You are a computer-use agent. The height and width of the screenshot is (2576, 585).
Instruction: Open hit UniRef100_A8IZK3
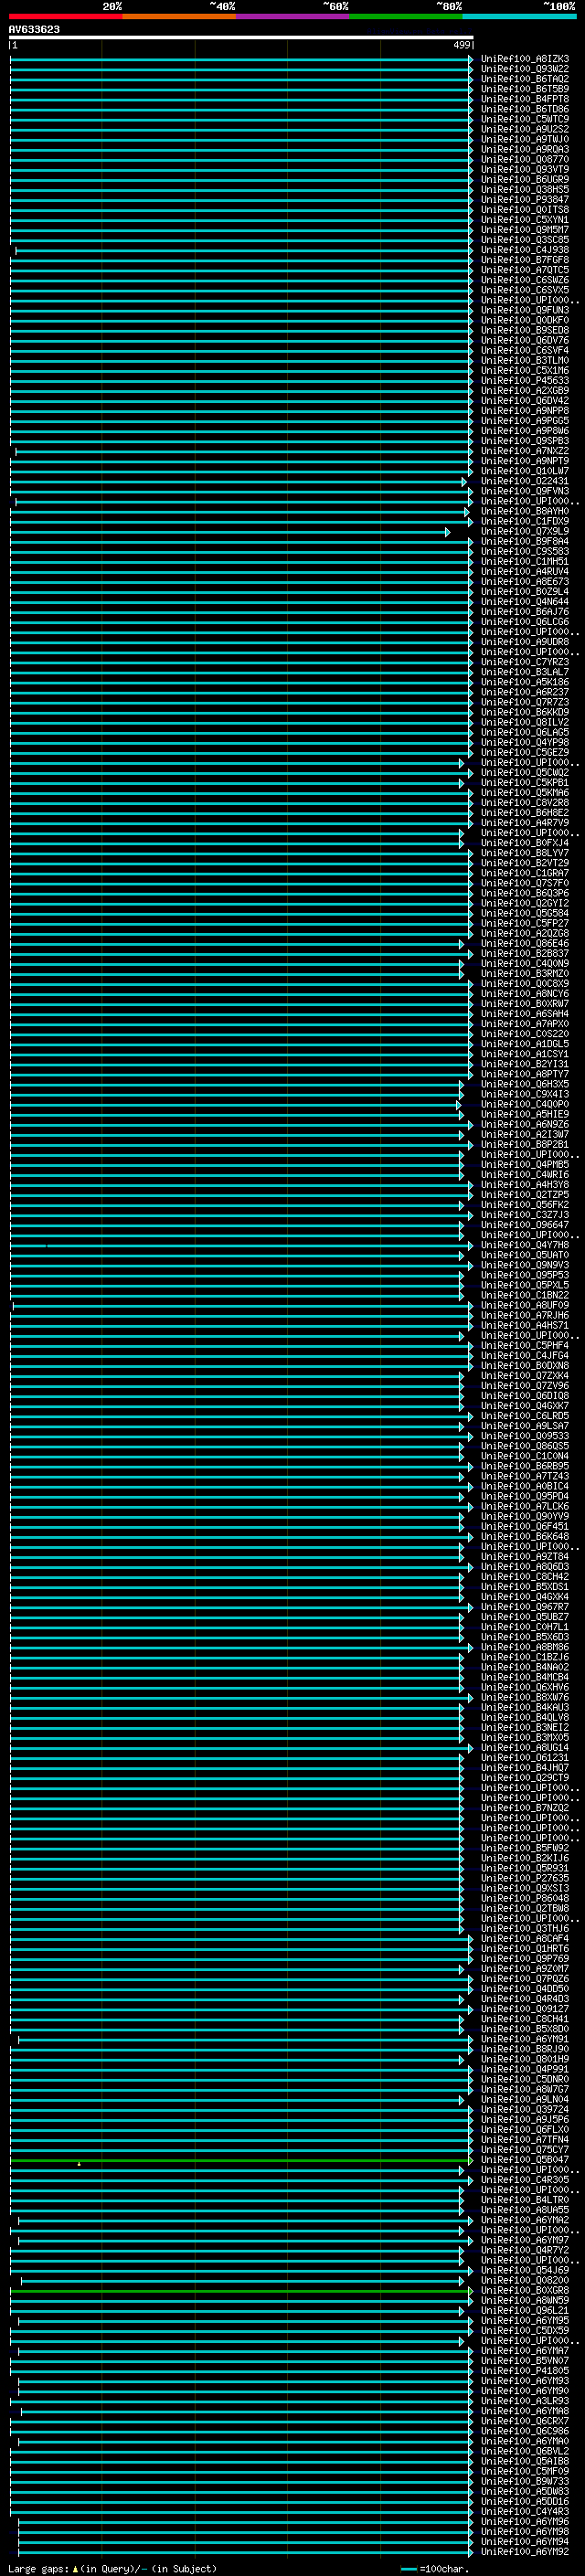click(x=525, y=59)
